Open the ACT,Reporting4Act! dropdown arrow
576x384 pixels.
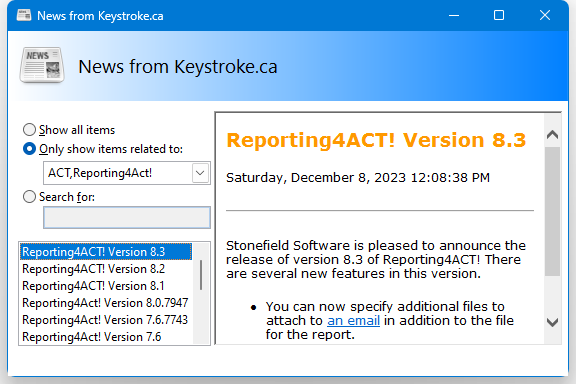pos(200,173)
